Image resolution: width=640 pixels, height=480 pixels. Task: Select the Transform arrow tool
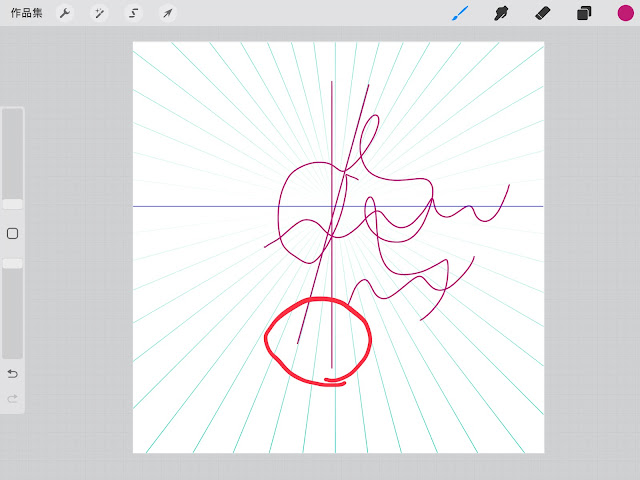[168, 13]
